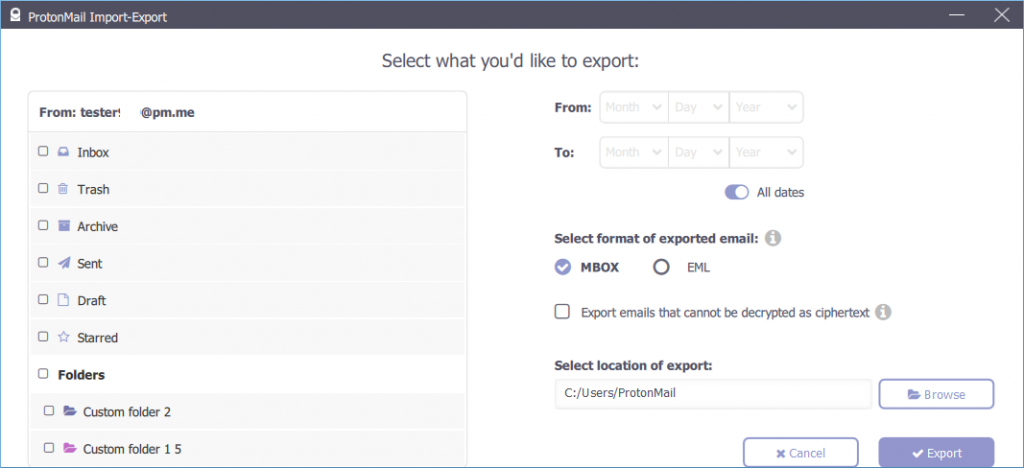Check the Custom folder 2 checkbox

pyautogui.click(x=49, y=411)
